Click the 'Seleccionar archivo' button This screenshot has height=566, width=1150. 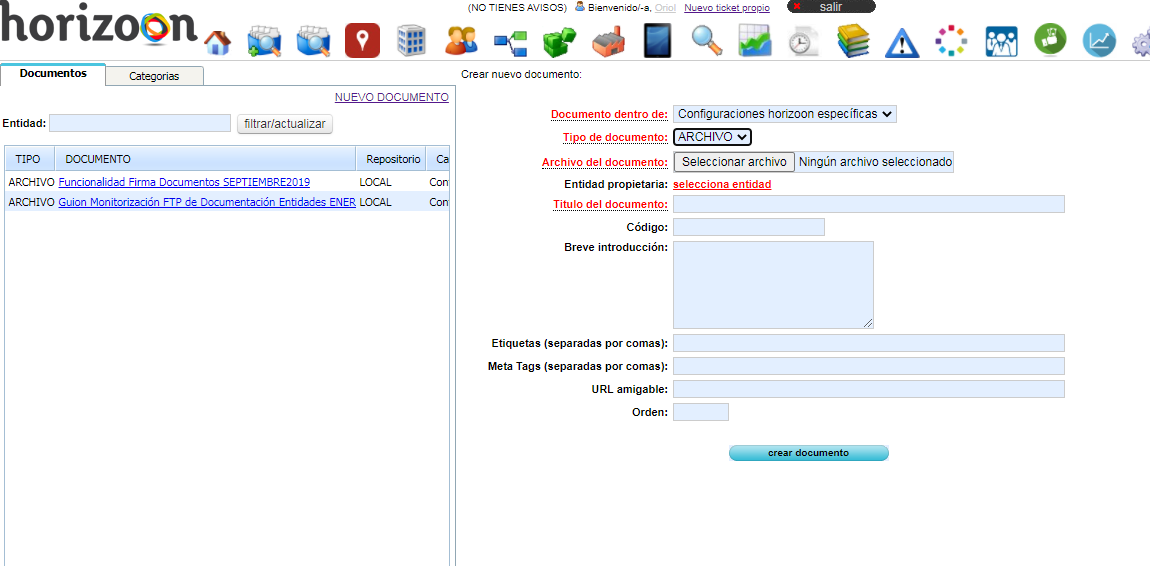[x=734, y=161]
